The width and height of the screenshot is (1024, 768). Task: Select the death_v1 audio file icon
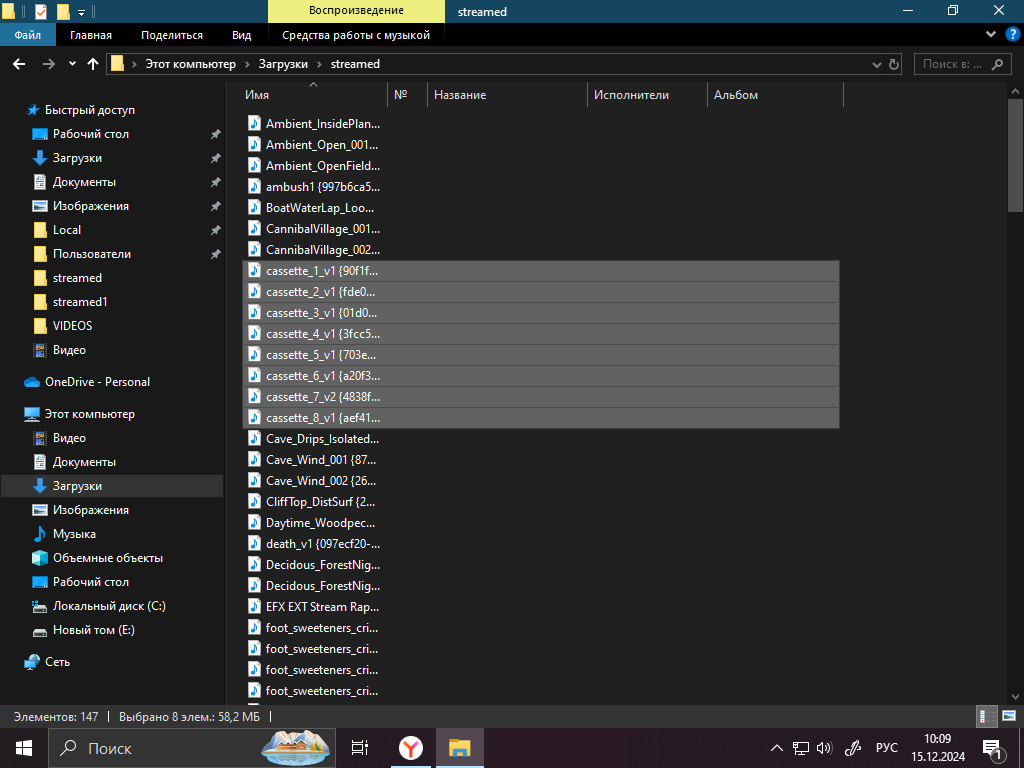[255, 543]
